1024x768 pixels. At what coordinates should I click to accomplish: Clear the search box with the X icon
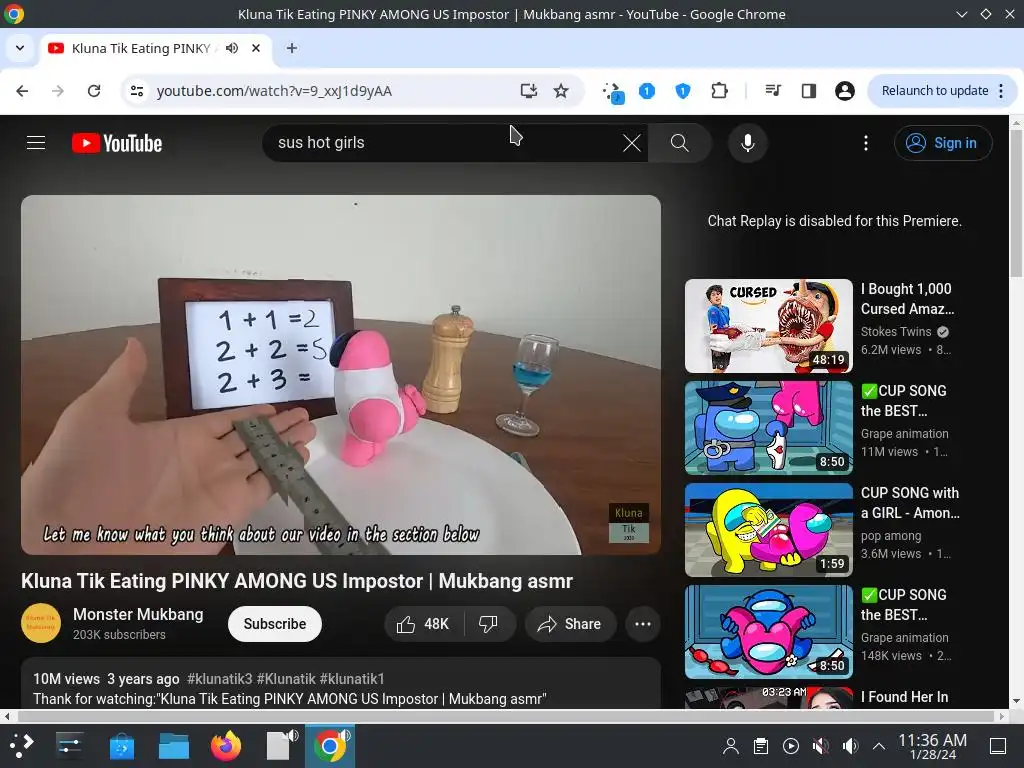[632, 142]
